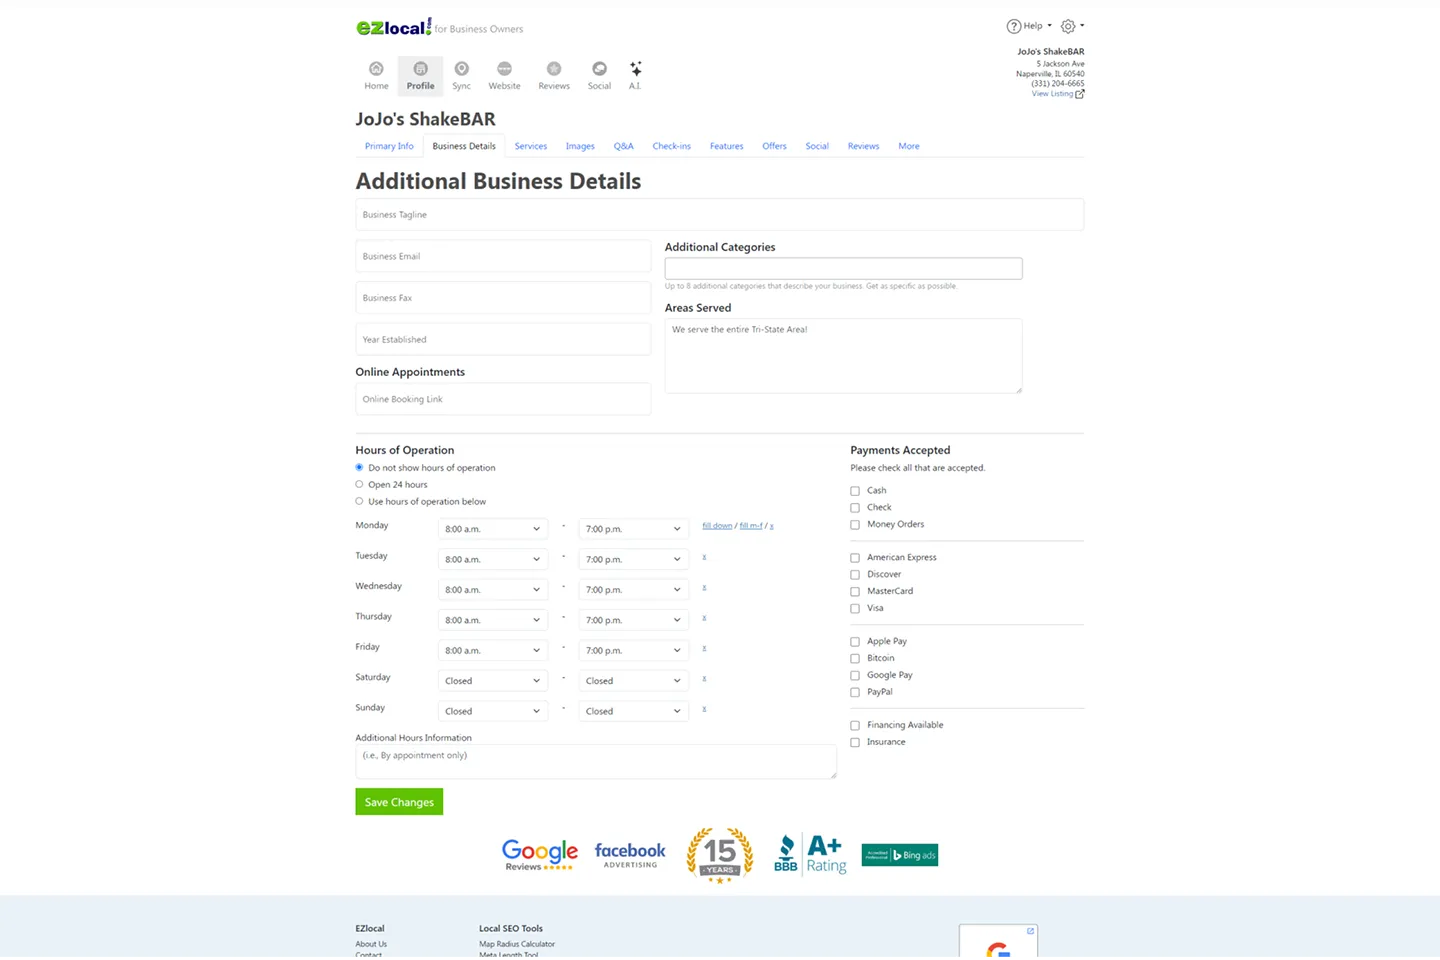1440x960 pixels.
Task: Switch to the Primary Info tab
Action: tap(389, 146)
